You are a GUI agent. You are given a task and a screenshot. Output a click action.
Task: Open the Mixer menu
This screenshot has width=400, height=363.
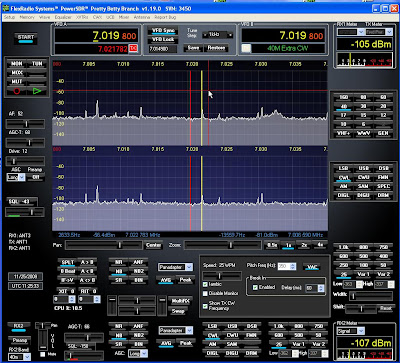click(124, 17)
